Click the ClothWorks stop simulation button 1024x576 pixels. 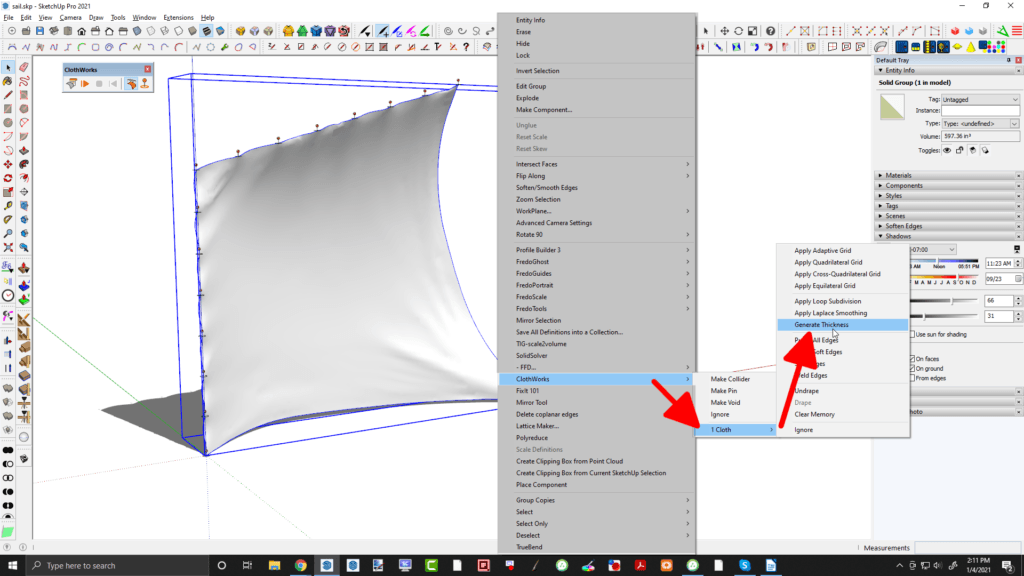(99, 84)
